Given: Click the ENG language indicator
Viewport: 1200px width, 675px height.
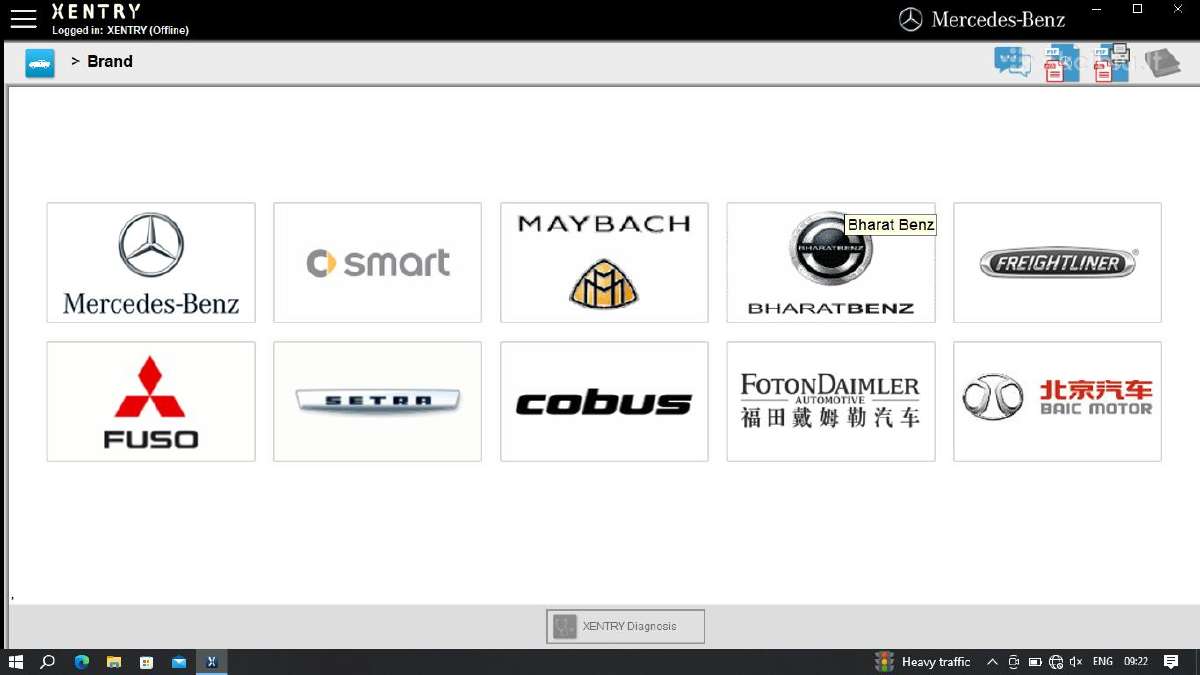Looking at the screenshot, I should pos(1103,662).
